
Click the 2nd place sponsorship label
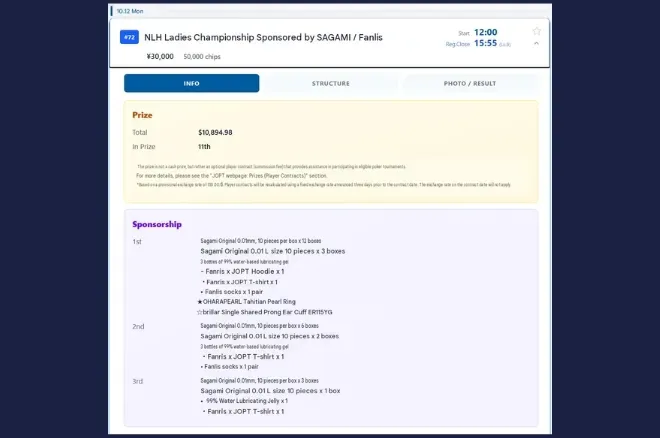138,327
